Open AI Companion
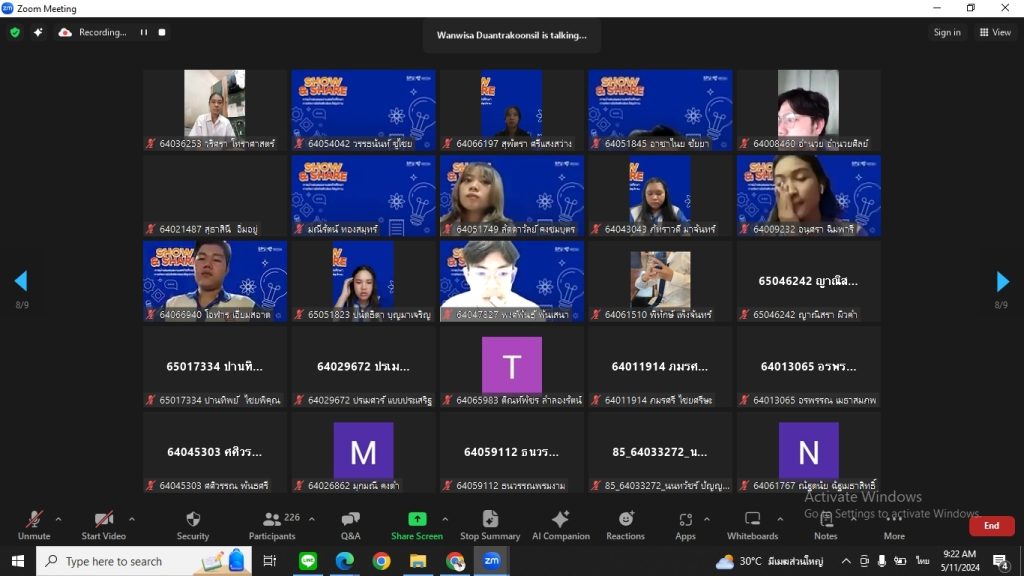The height and width of the screenshot is (576, 1024). click(x=560, y=526)
